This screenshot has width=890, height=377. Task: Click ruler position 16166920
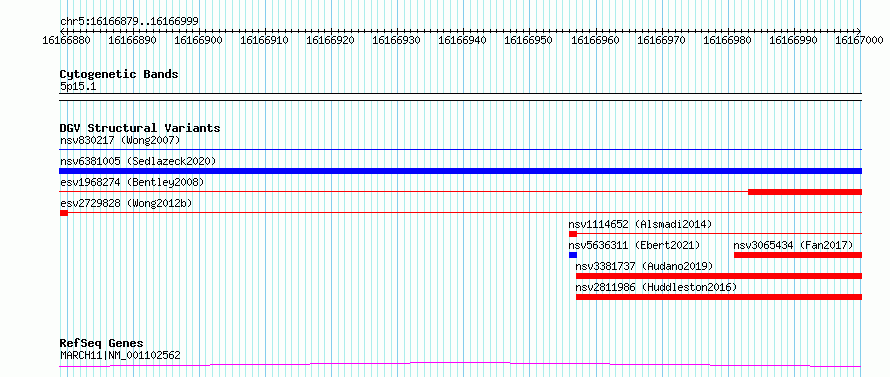coord(331,40)
